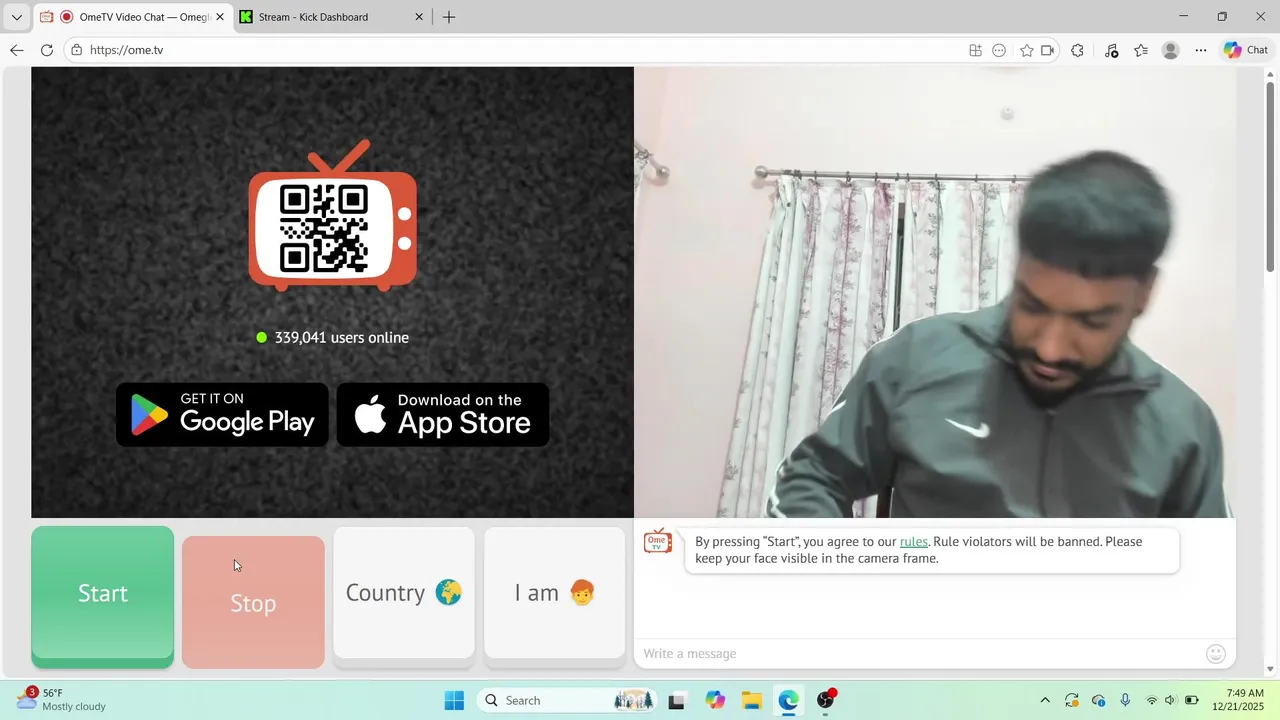Viewport: 1280px width, 720px height.
Task: Open camera permission icon in address bar
Action: (x=1047, y=50)
